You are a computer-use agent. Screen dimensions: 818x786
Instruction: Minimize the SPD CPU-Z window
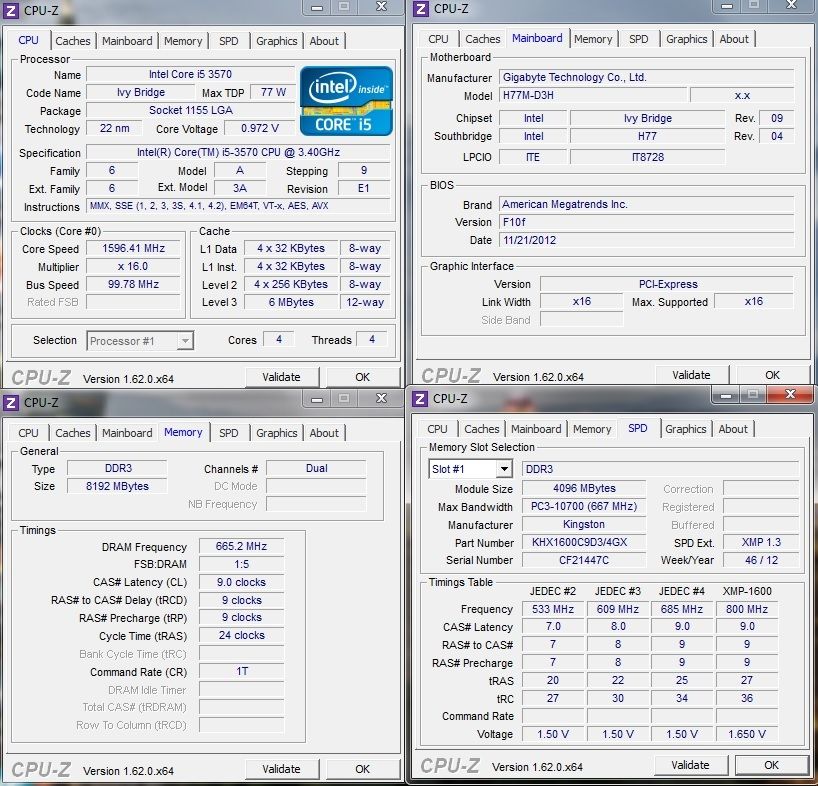tap(725, 395)
